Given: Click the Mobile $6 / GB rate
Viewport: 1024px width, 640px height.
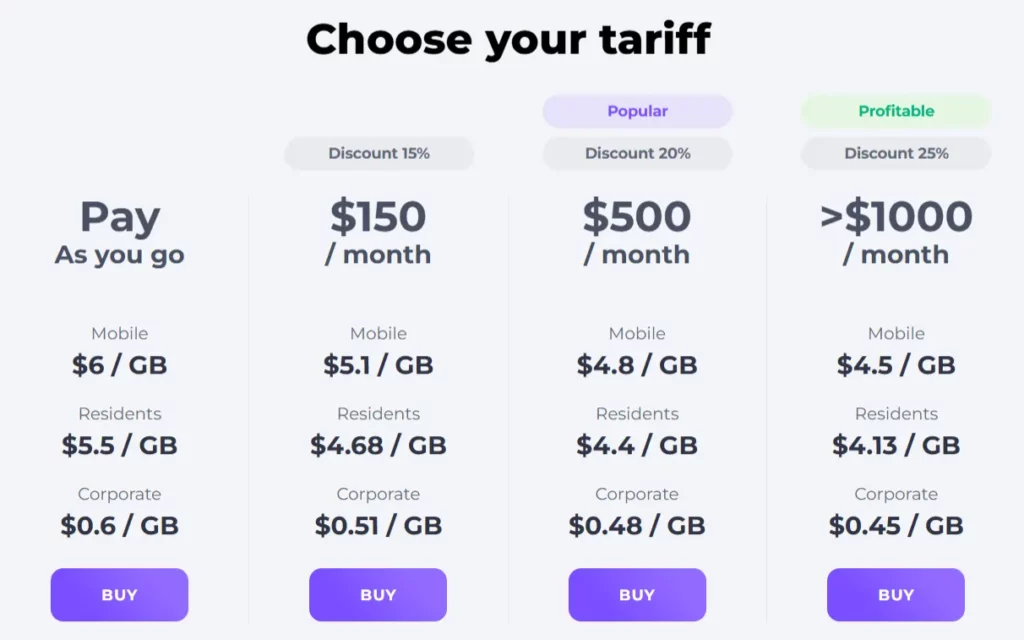Looking at the screenshot, I should click(119, 365).
